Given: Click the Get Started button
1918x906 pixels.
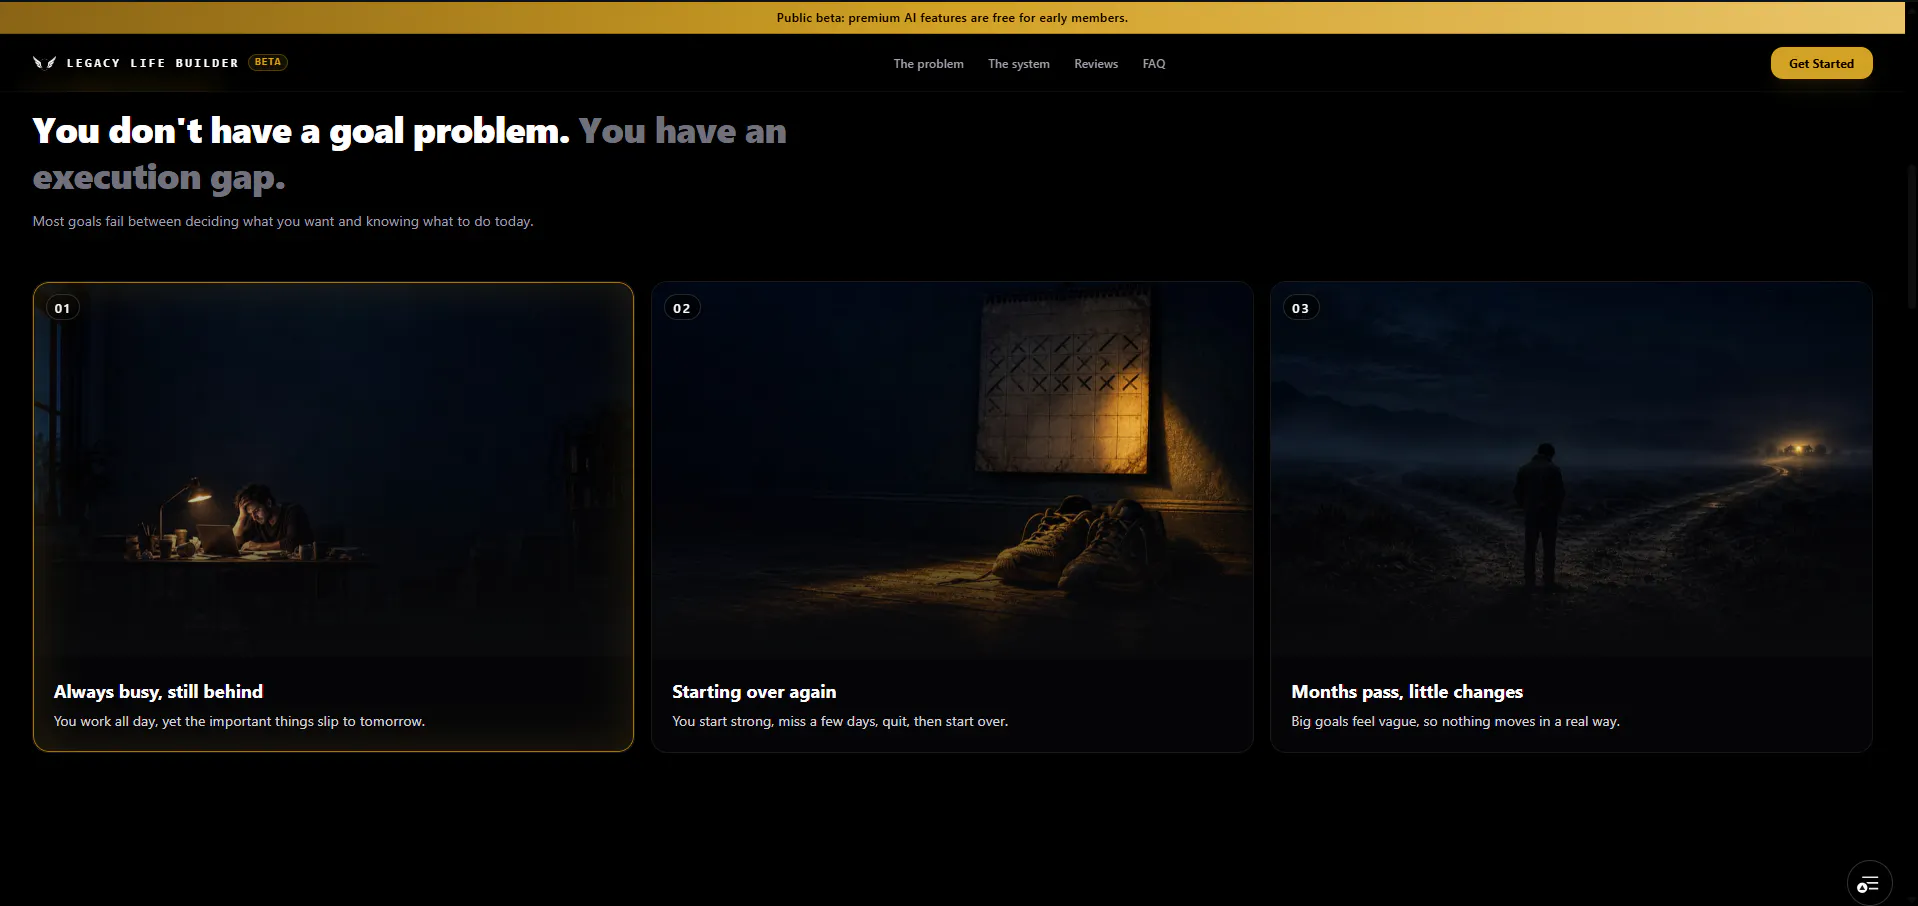Looking at the screenshot, I should point(1821,63).
